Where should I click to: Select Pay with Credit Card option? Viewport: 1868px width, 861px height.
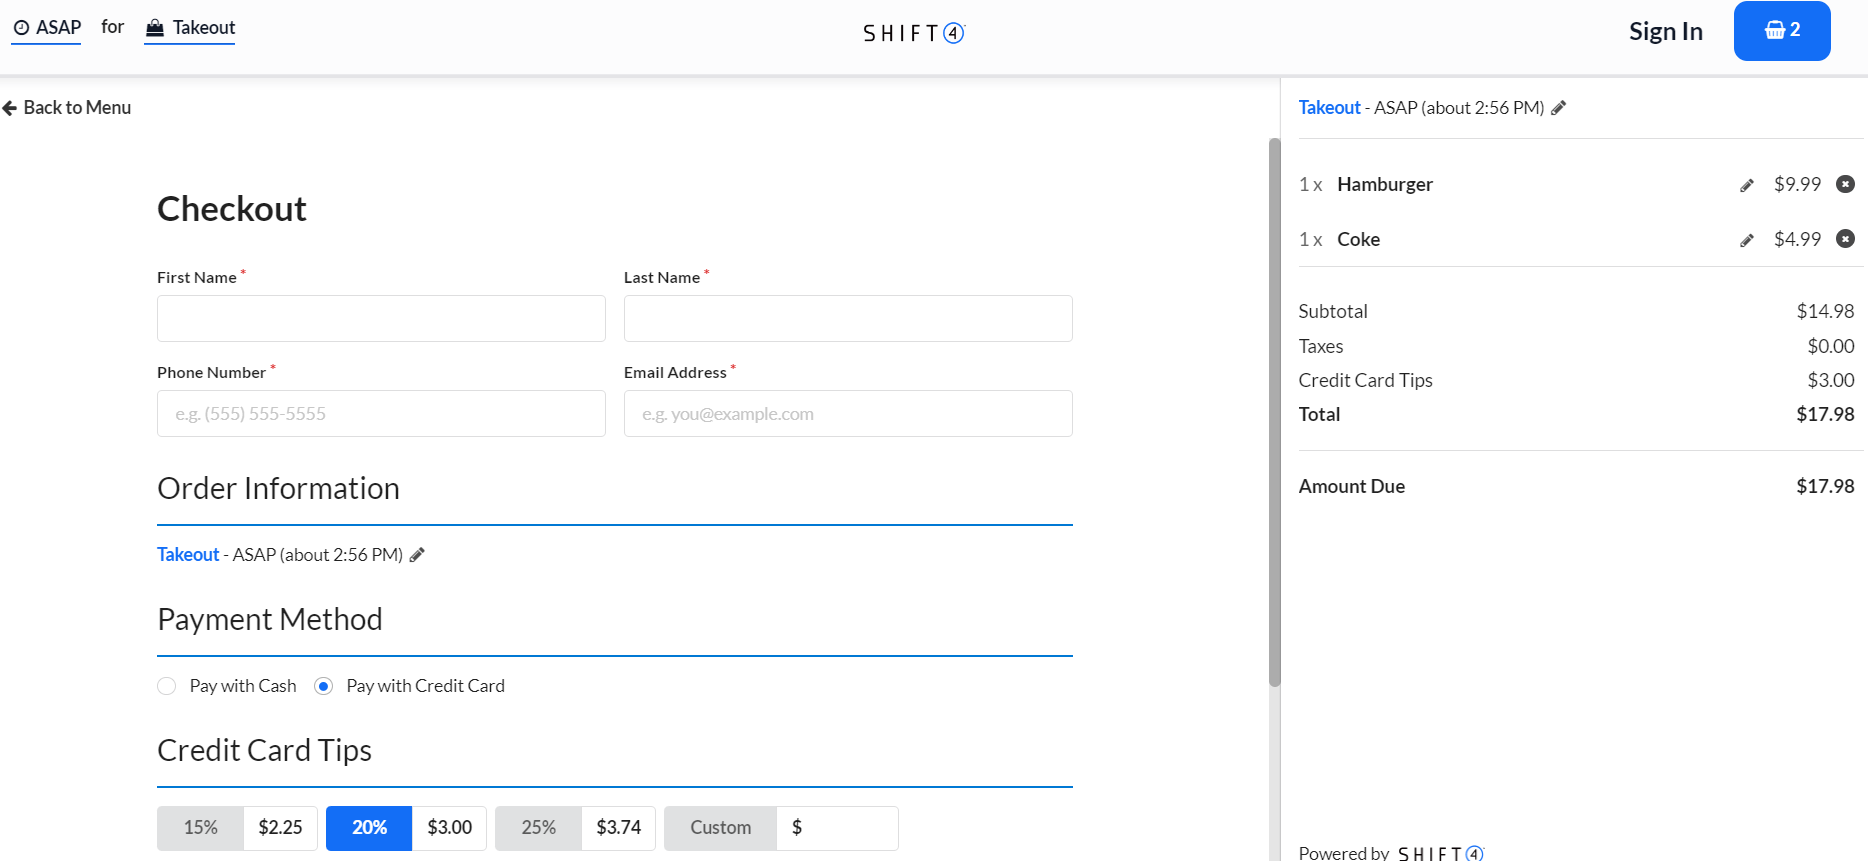point(323,686)
